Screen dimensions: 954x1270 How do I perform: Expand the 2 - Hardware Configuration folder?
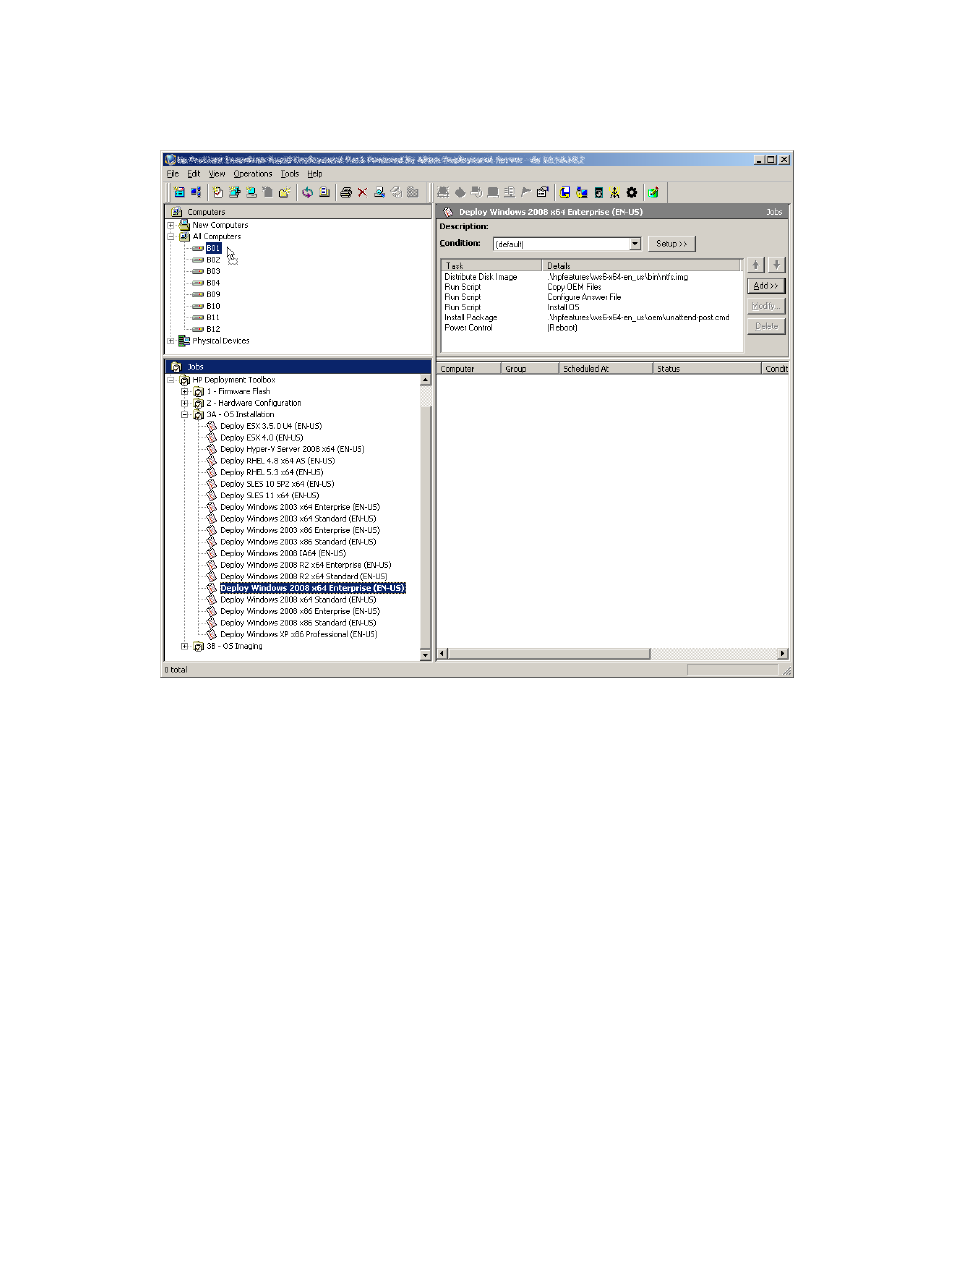185,403
